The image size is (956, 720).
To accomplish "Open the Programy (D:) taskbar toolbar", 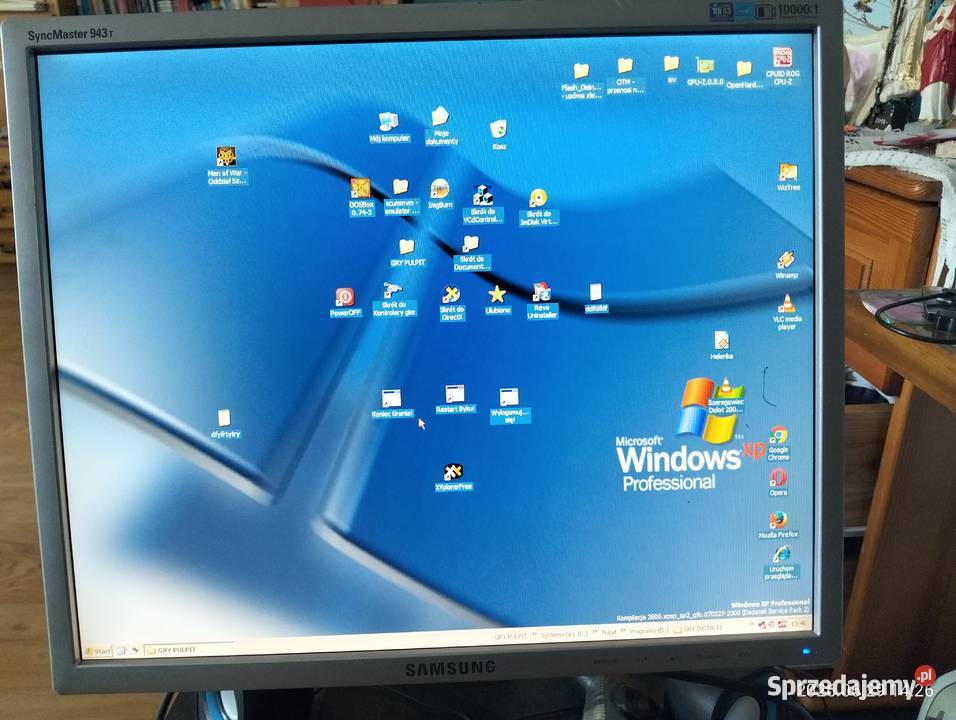I will (x=649, y=631).
